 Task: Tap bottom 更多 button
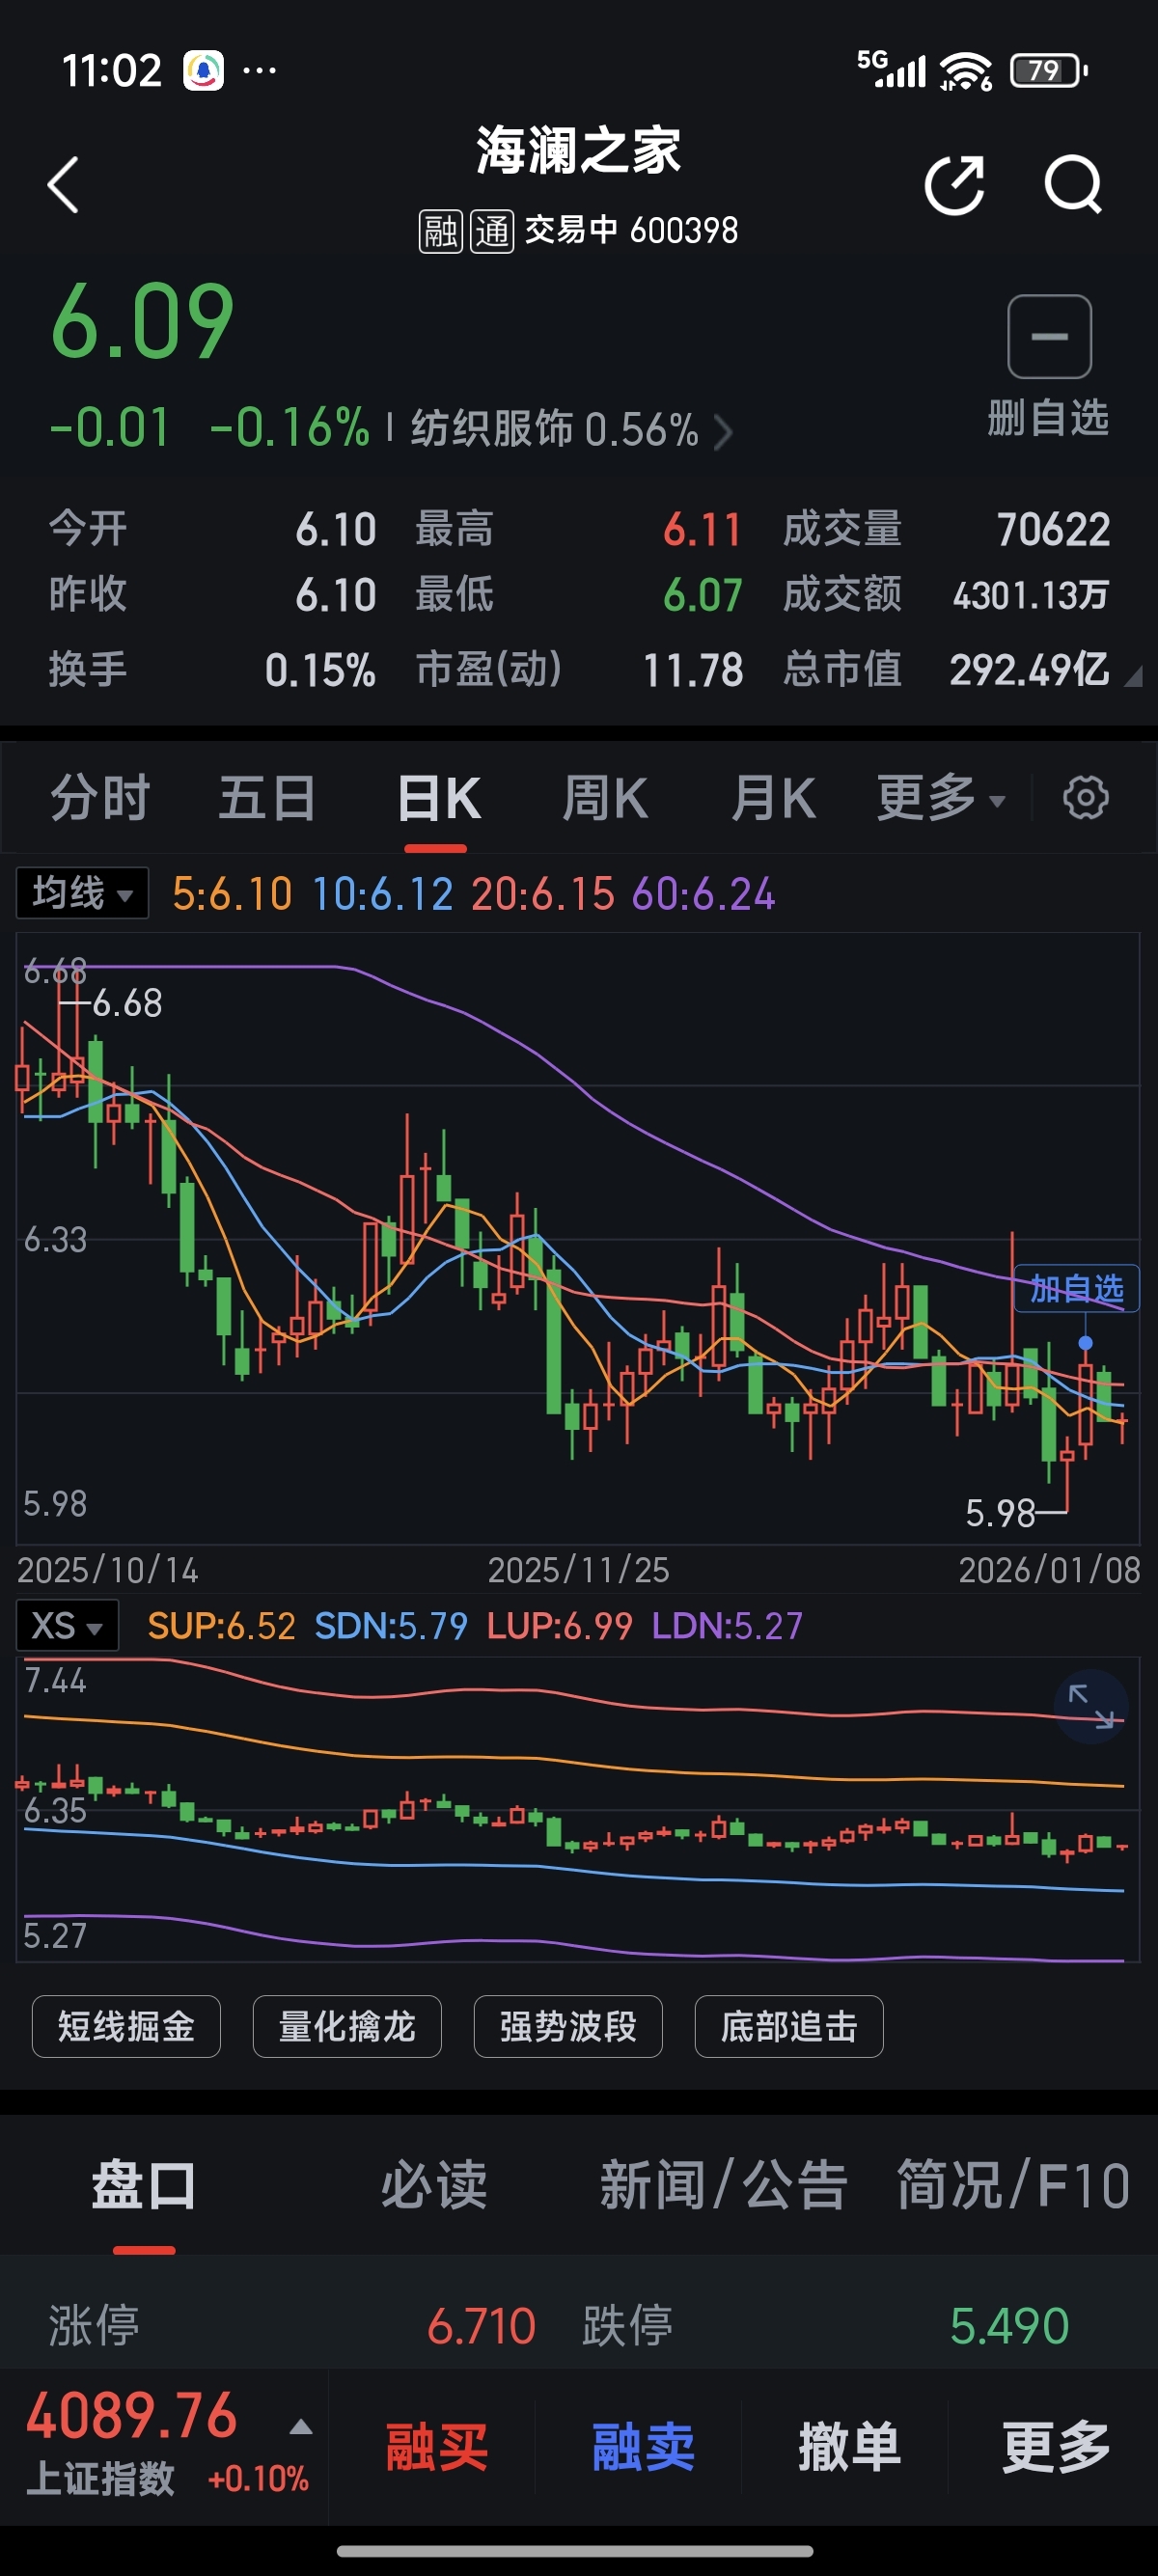[x=1056, y=2447]
